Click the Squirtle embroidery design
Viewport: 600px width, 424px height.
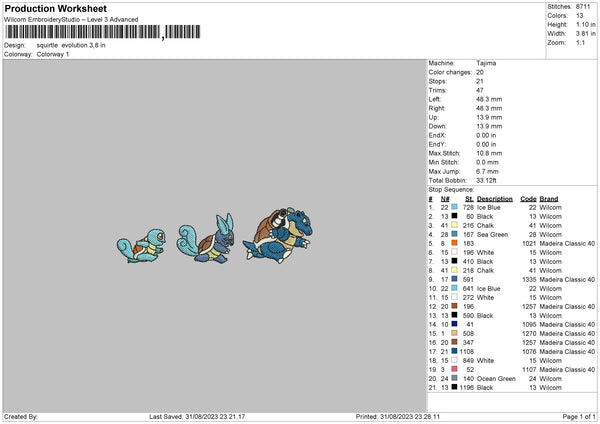(x=142, y=246)
